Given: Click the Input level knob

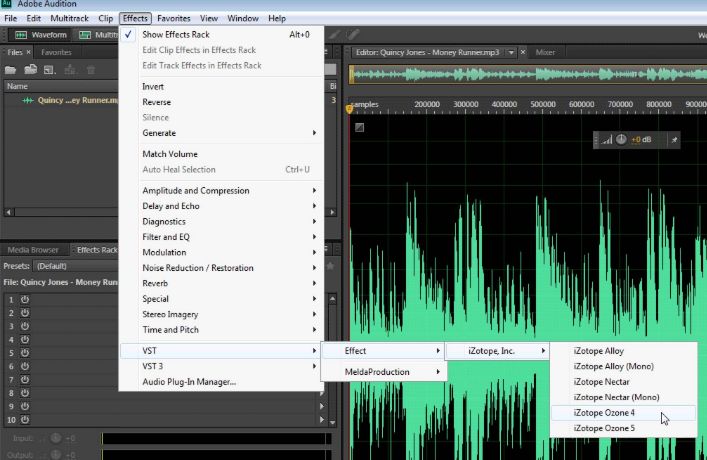Looking at the screenshot, I should (56, 438).
